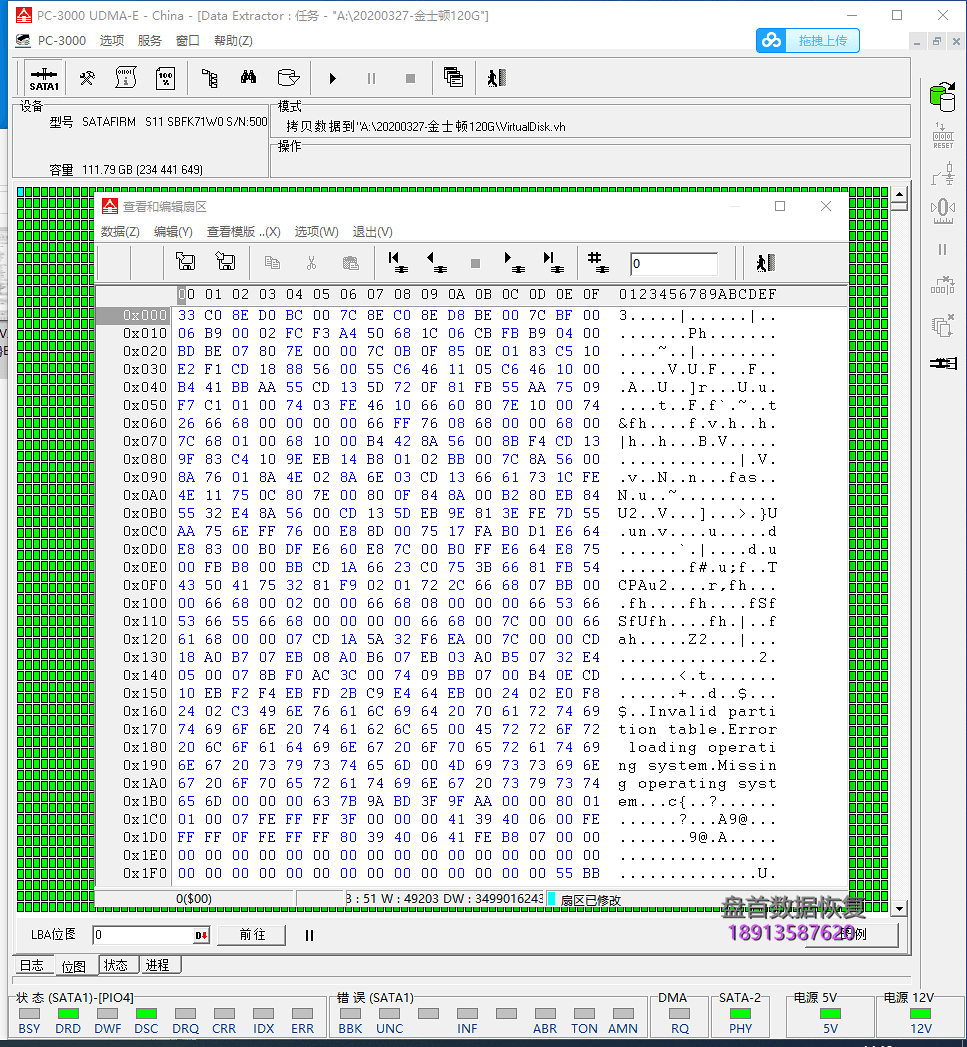967x1047 pixels.
Task: Click the pause icon next to 前往
Action: 309,935
